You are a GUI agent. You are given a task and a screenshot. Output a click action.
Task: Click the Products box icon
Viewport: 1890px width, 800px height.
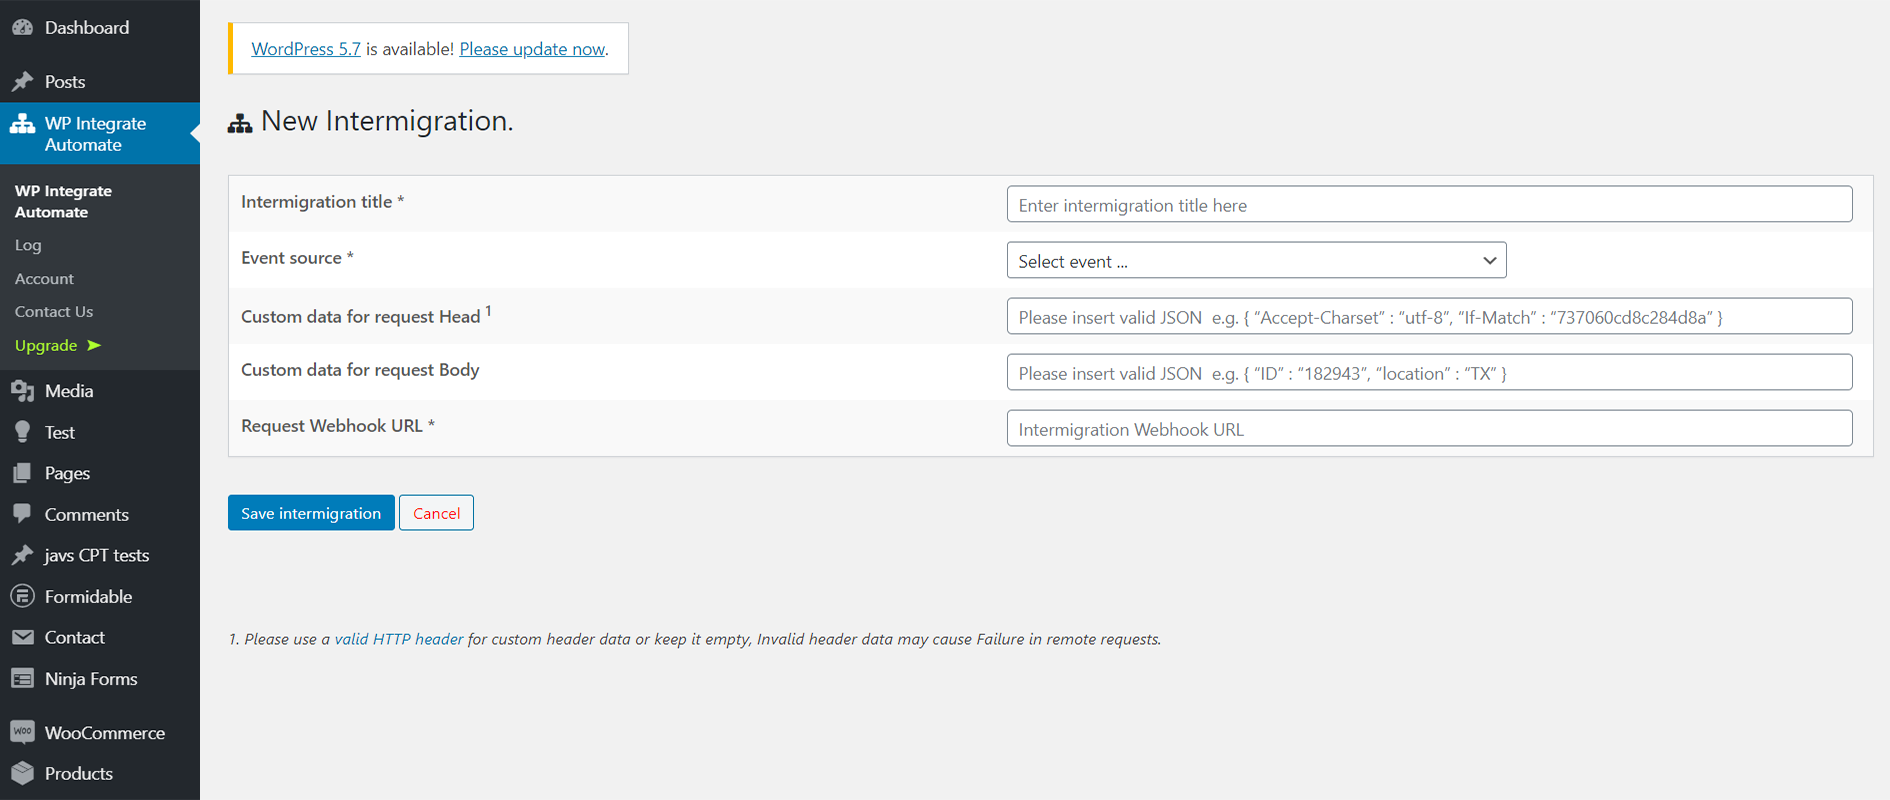(x=22, y=773)
